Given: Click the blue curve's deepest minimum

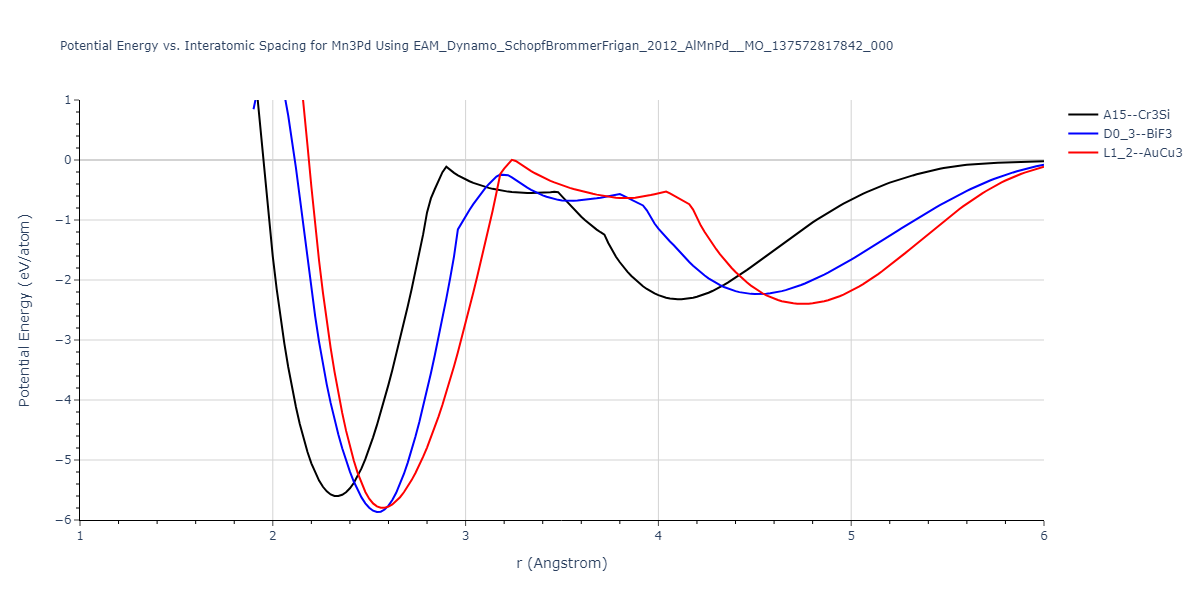Looking at the screenshot, I should click(377, 511).
